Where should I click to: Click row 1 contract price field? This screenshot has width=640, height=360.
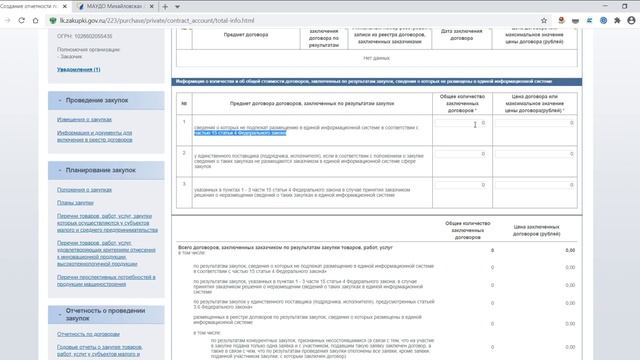pyautogui.click(x=535, y=123)
